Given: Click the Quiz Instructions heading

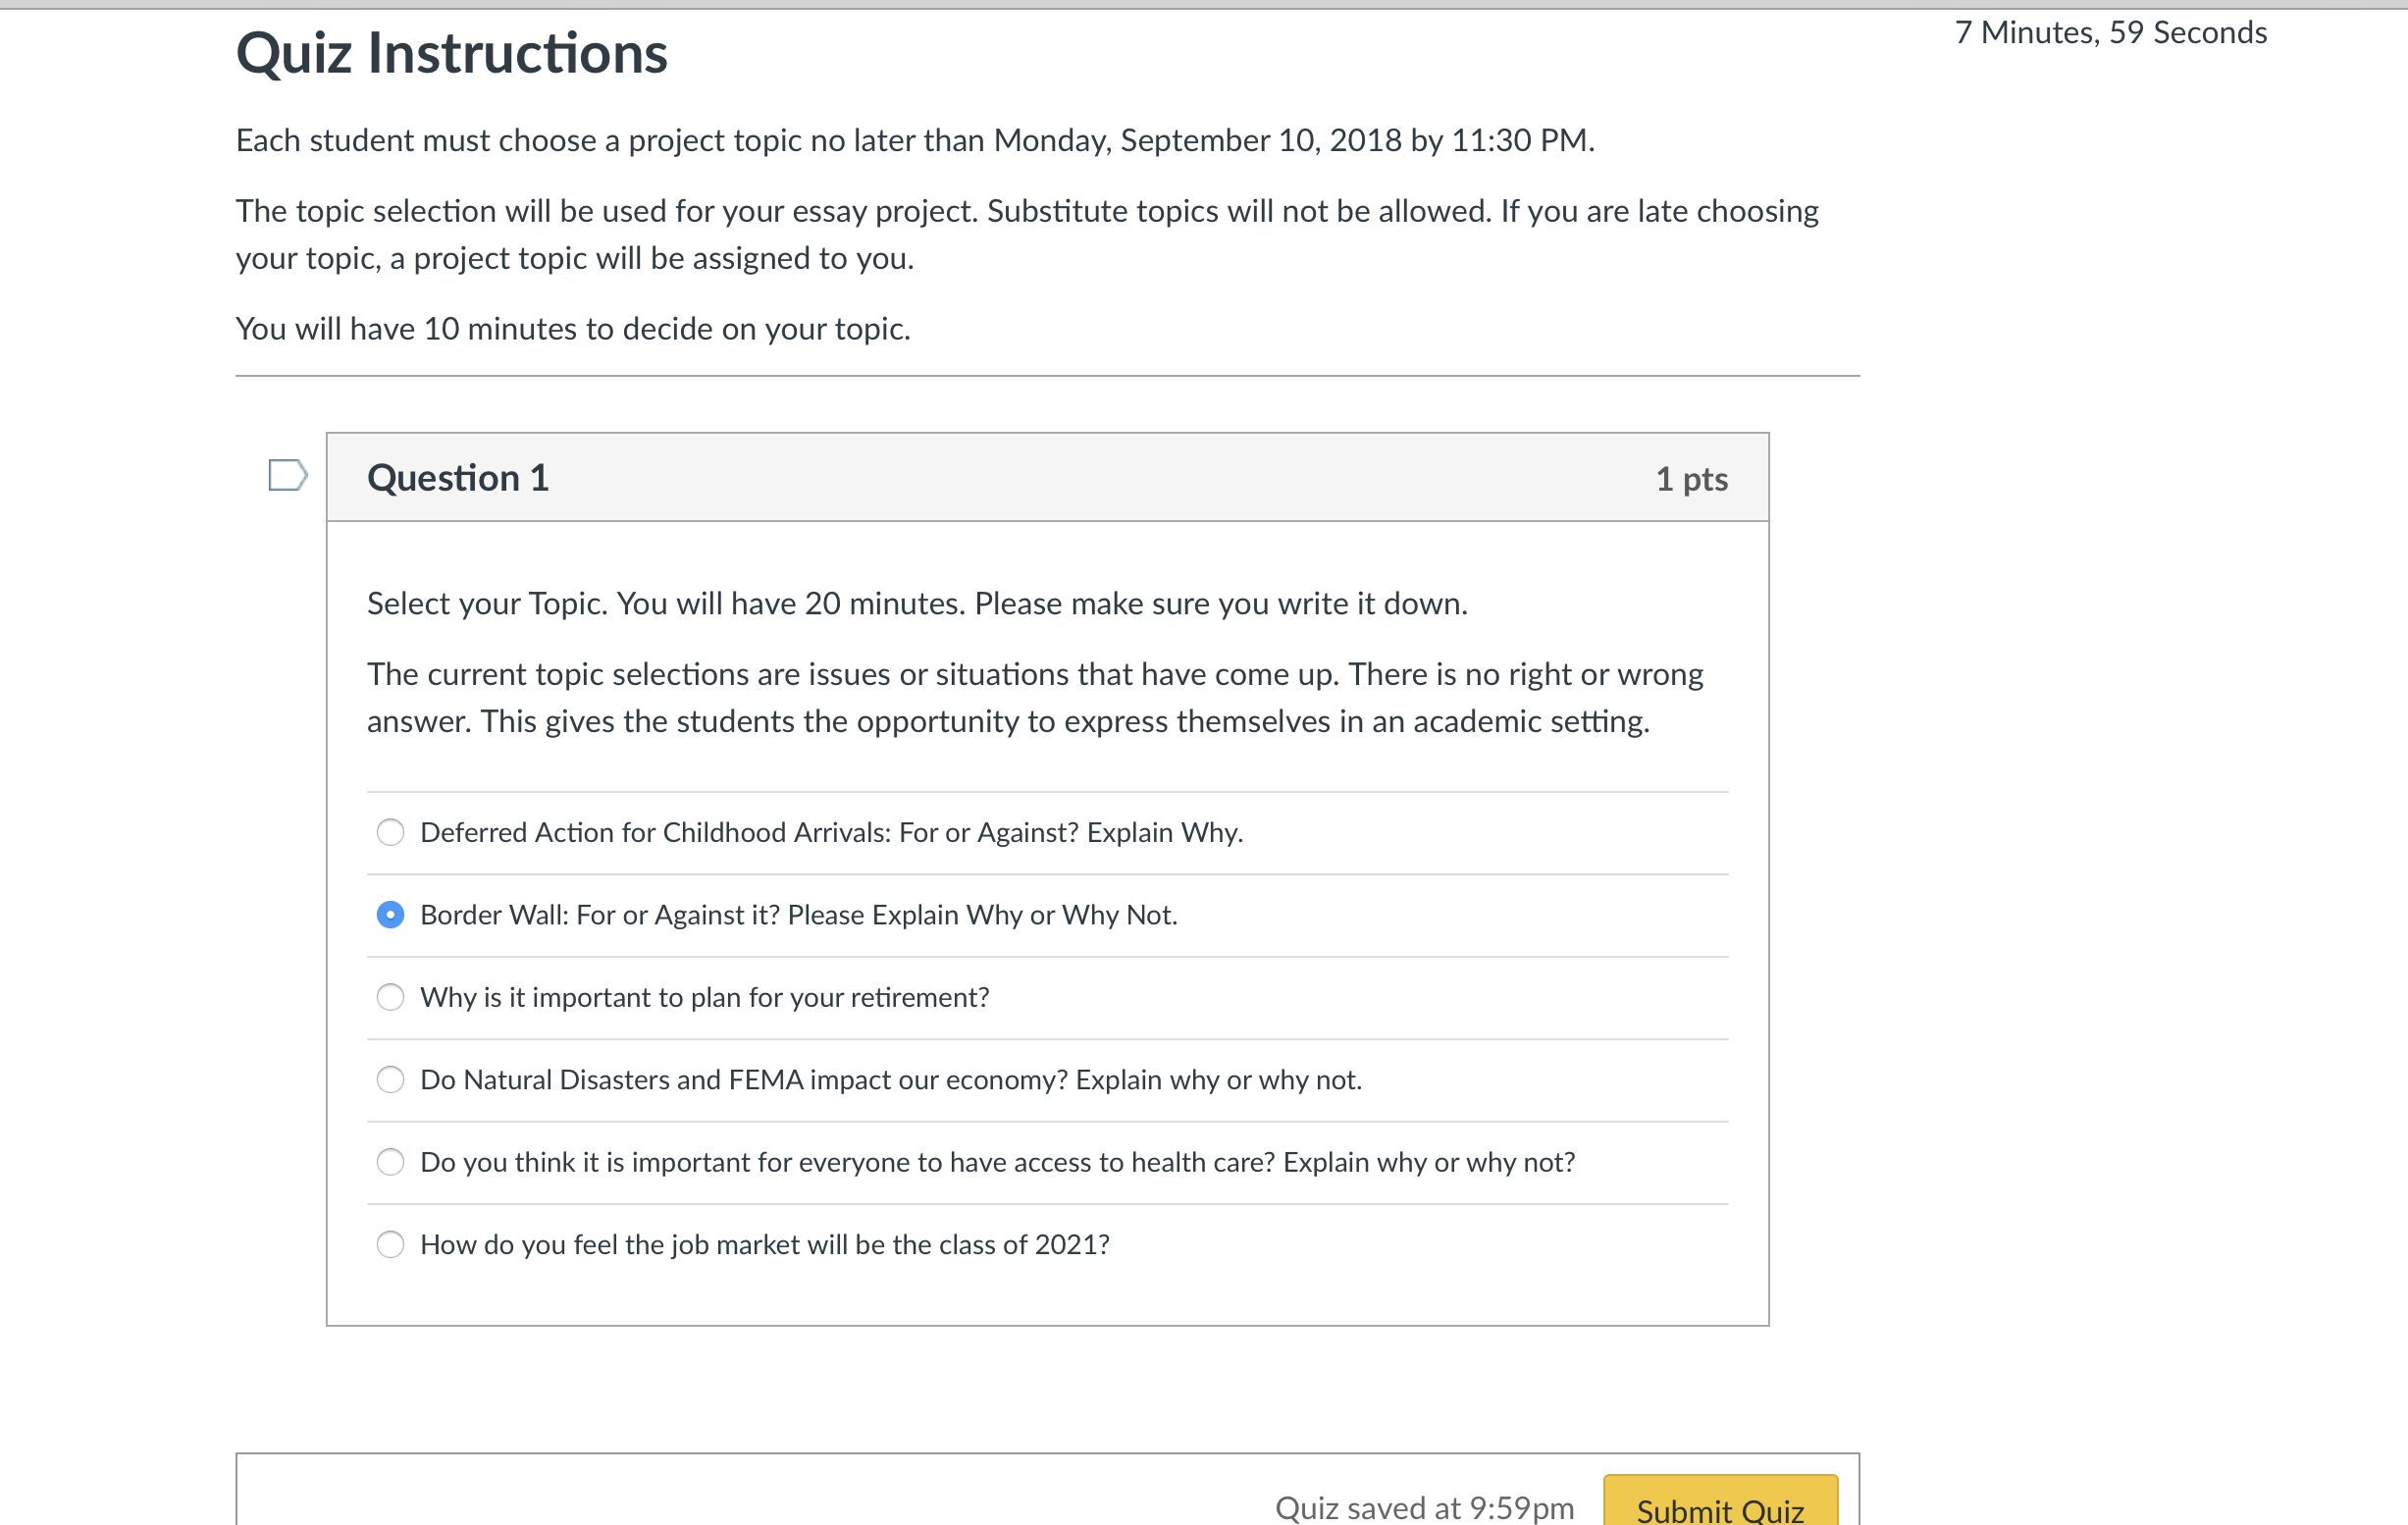Looking at the screenshot, I should 452,53.
